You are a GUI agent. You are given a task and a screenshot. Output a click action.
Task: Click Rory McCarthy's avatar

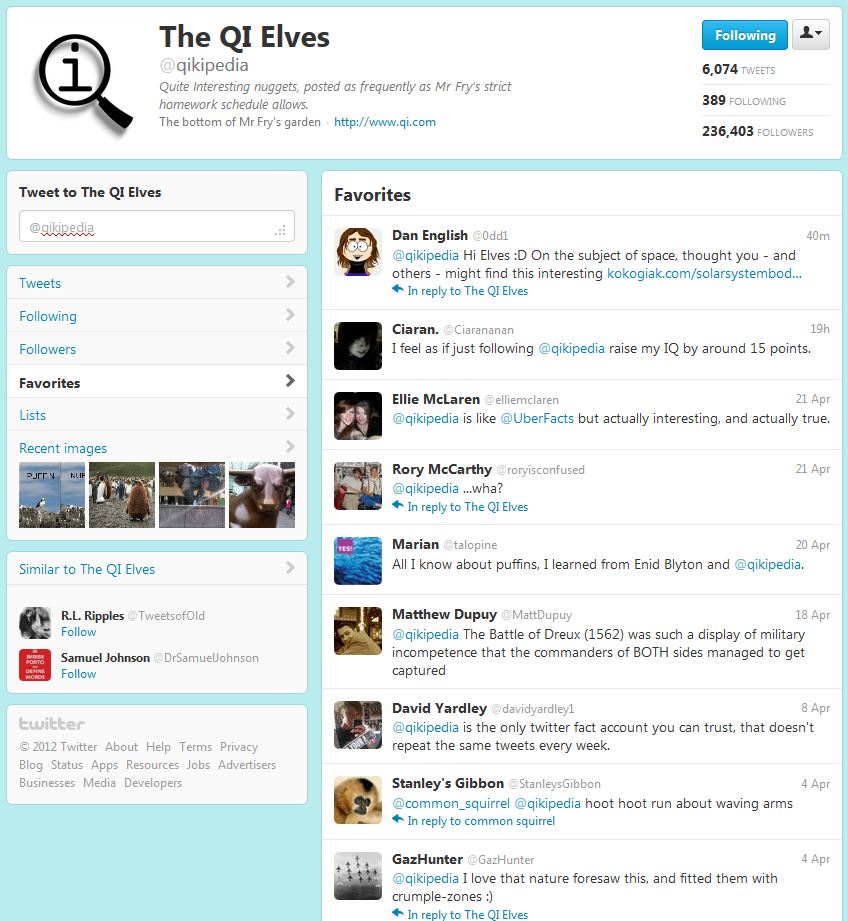(358, 486)
